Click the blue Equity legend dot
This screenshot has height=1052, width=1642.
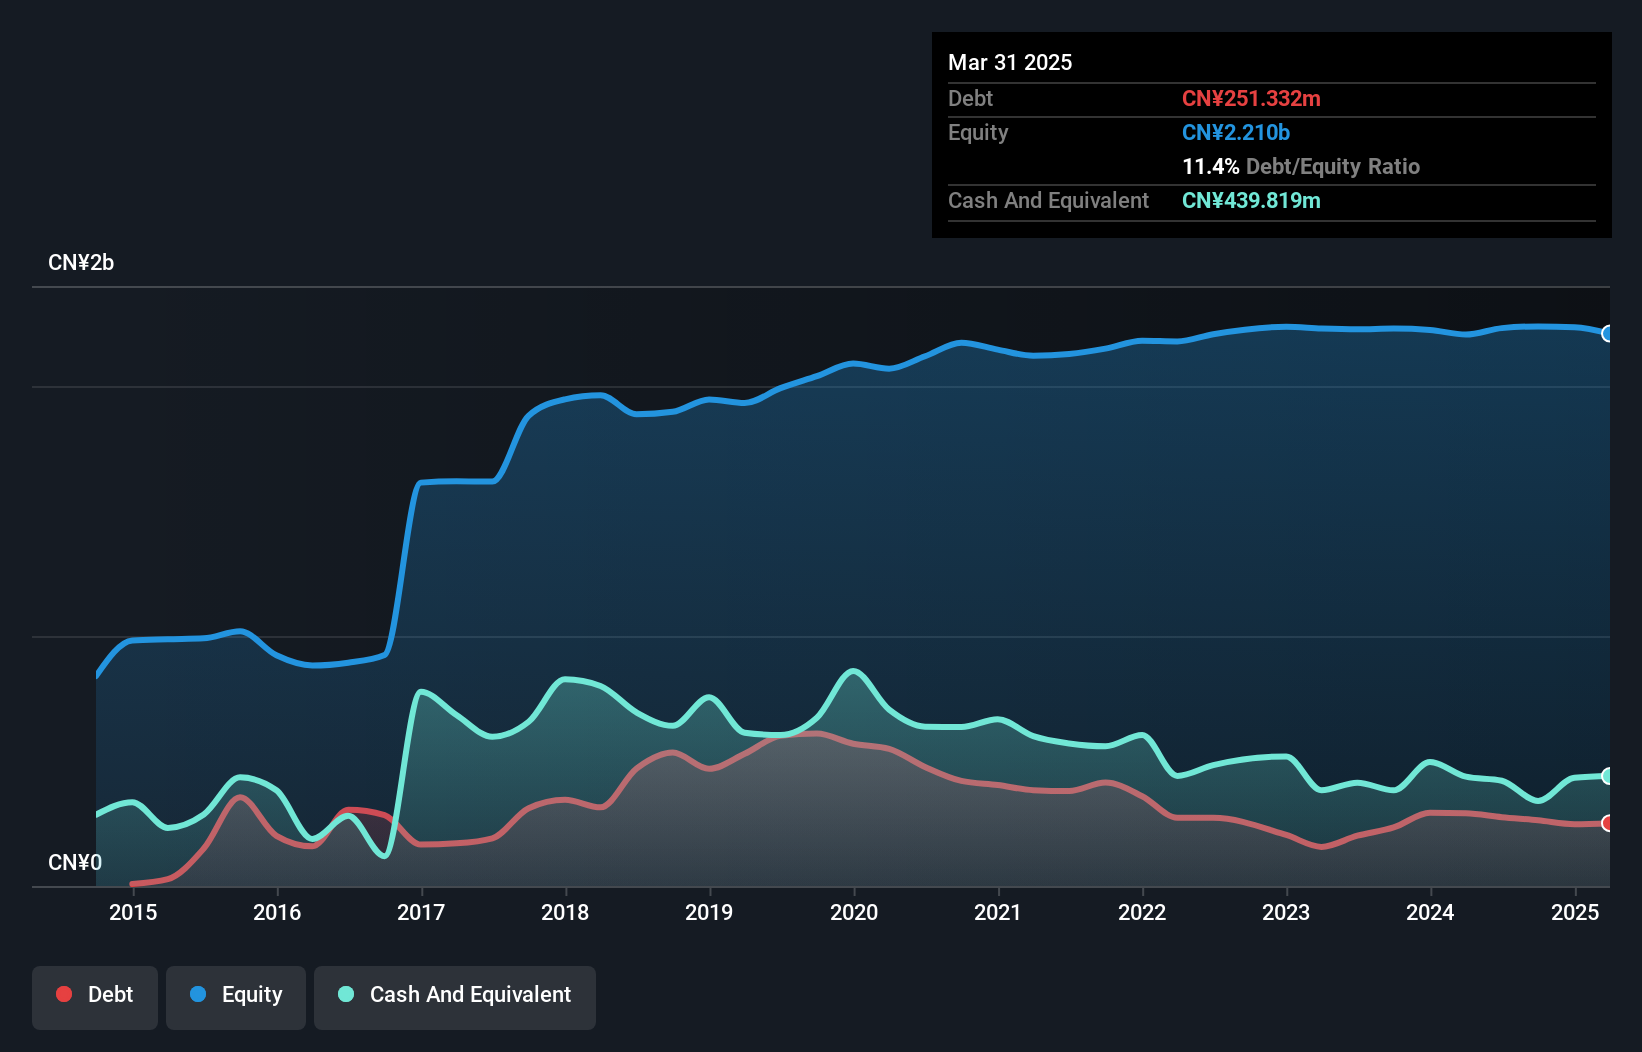(x=198, y=994)
